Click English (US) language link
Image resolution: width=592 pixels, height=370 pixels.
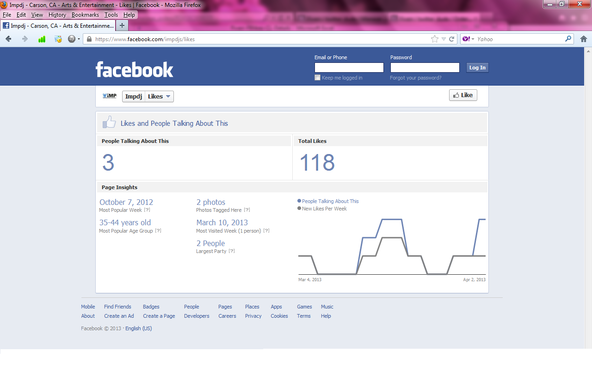click(139, 328)
